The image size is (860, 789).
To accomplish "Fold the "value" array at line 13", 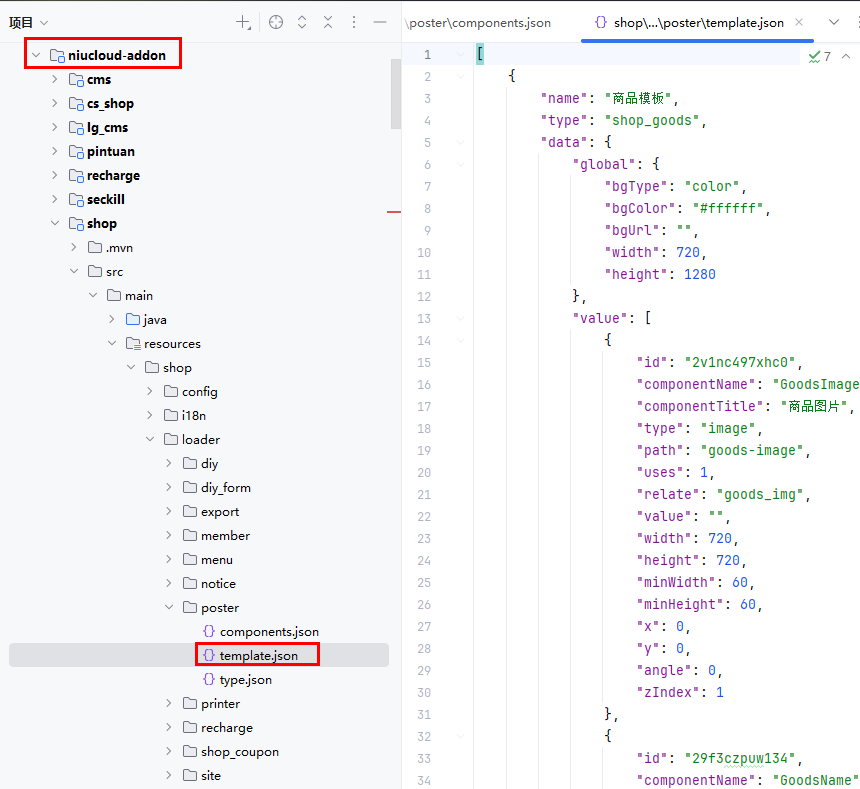I will coord(460,319).
